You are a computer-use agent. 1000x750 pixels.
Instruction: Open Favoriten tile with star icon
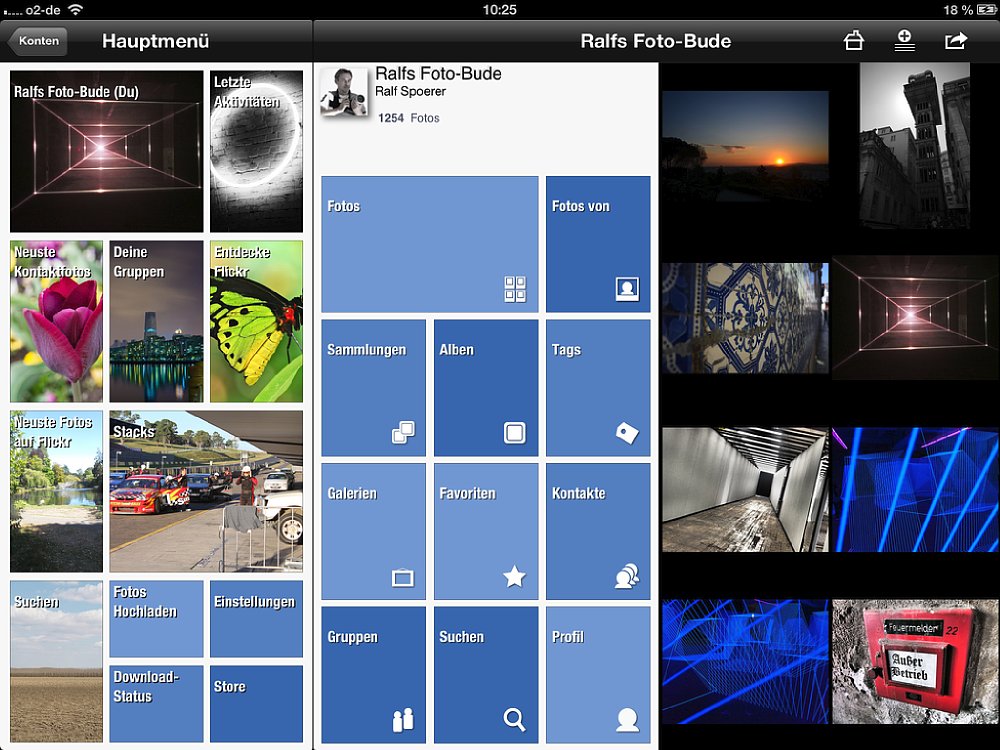[486, 531]
